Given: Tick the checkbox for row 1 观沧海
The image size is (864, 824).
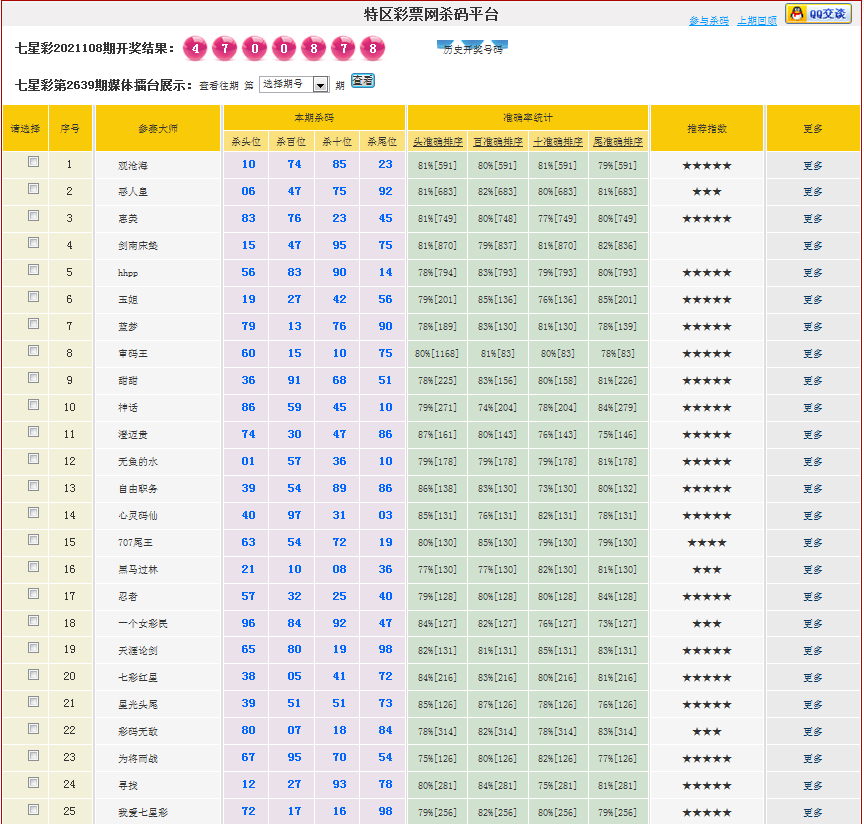Looking at the screenshot, I should [34, 161].
